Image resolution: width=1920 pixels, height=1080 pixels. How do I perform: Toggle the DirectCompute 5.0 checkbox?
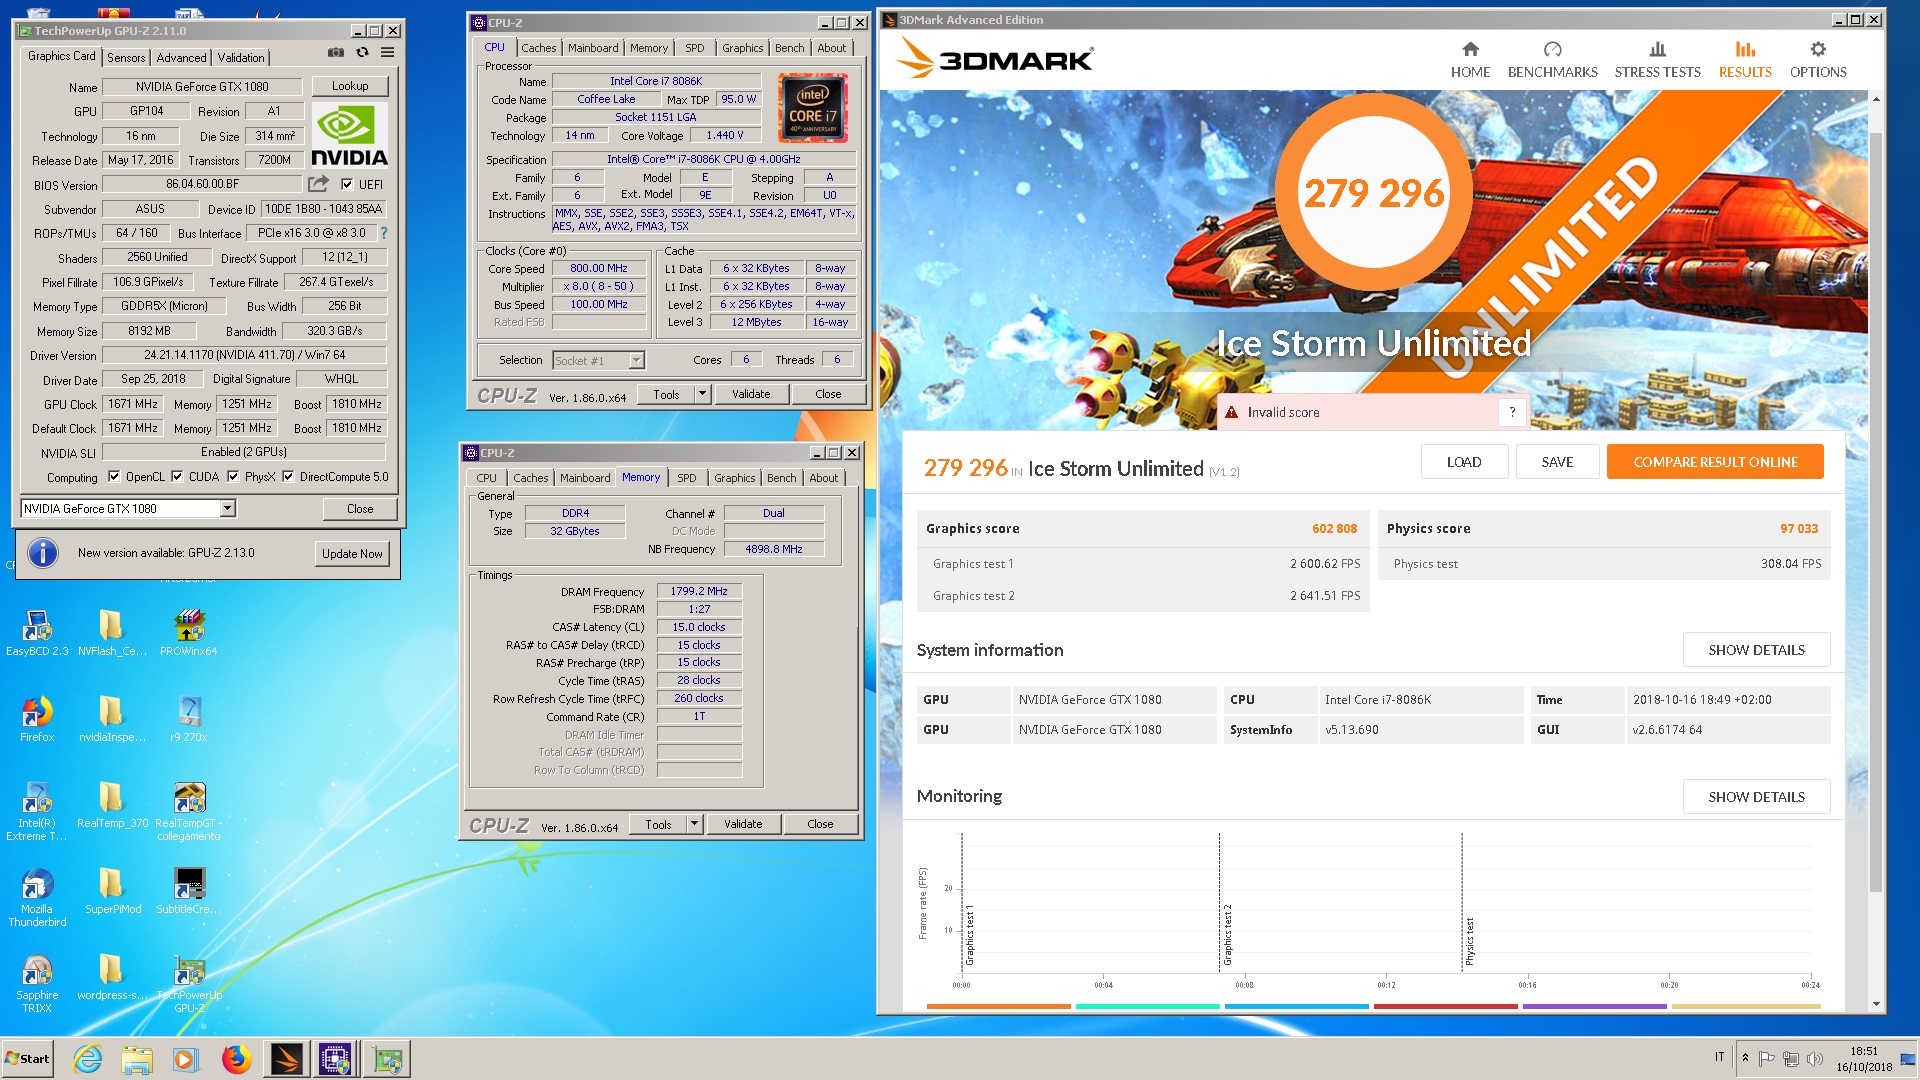pos(288,477)
